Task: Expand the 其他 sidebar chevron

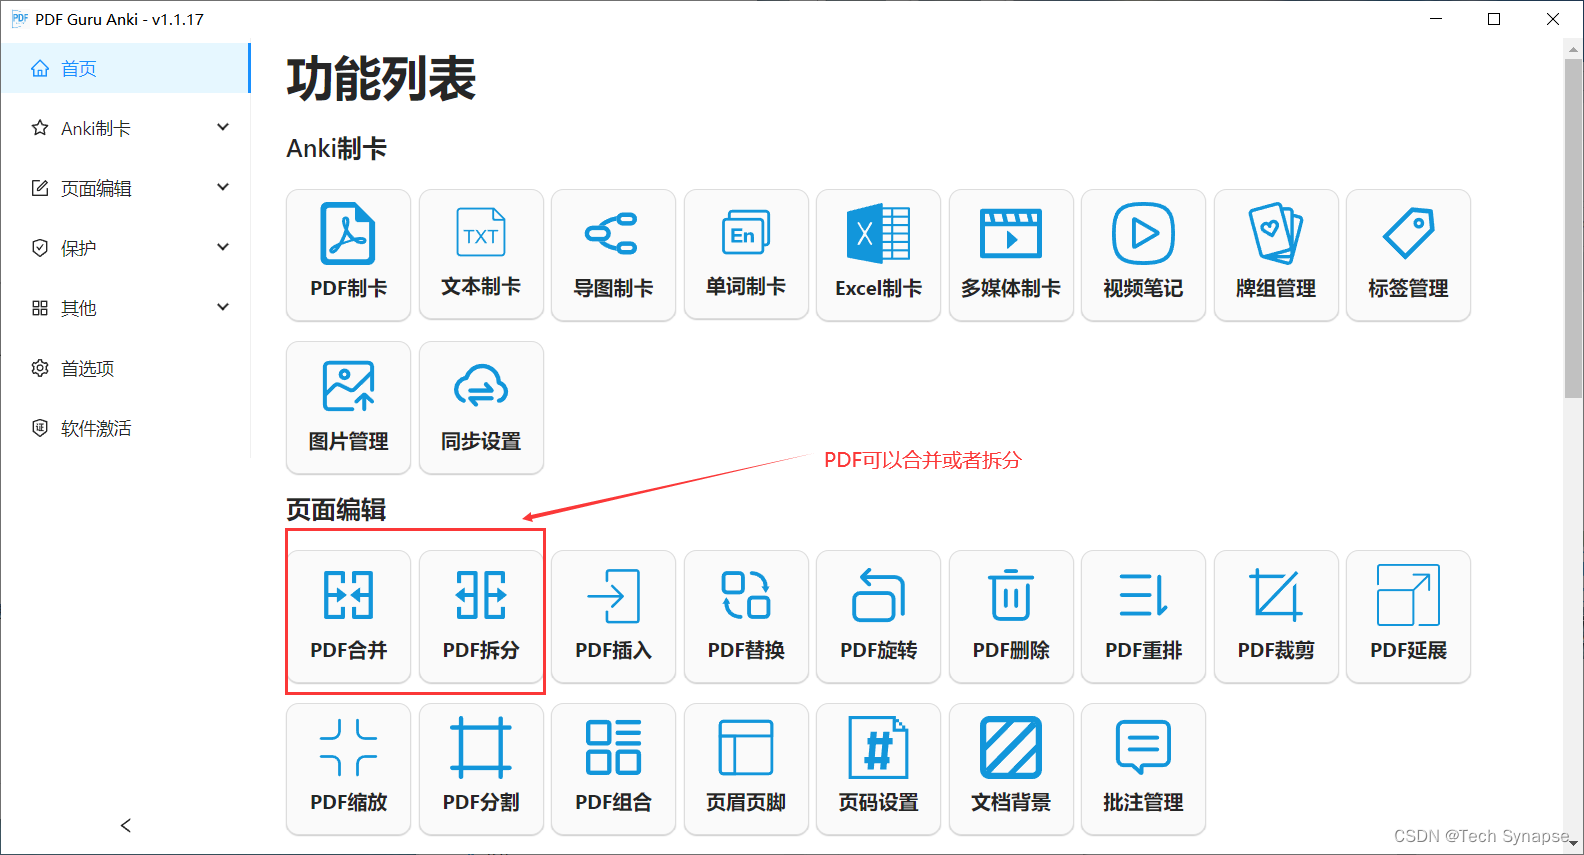Action: pos(223,307)
